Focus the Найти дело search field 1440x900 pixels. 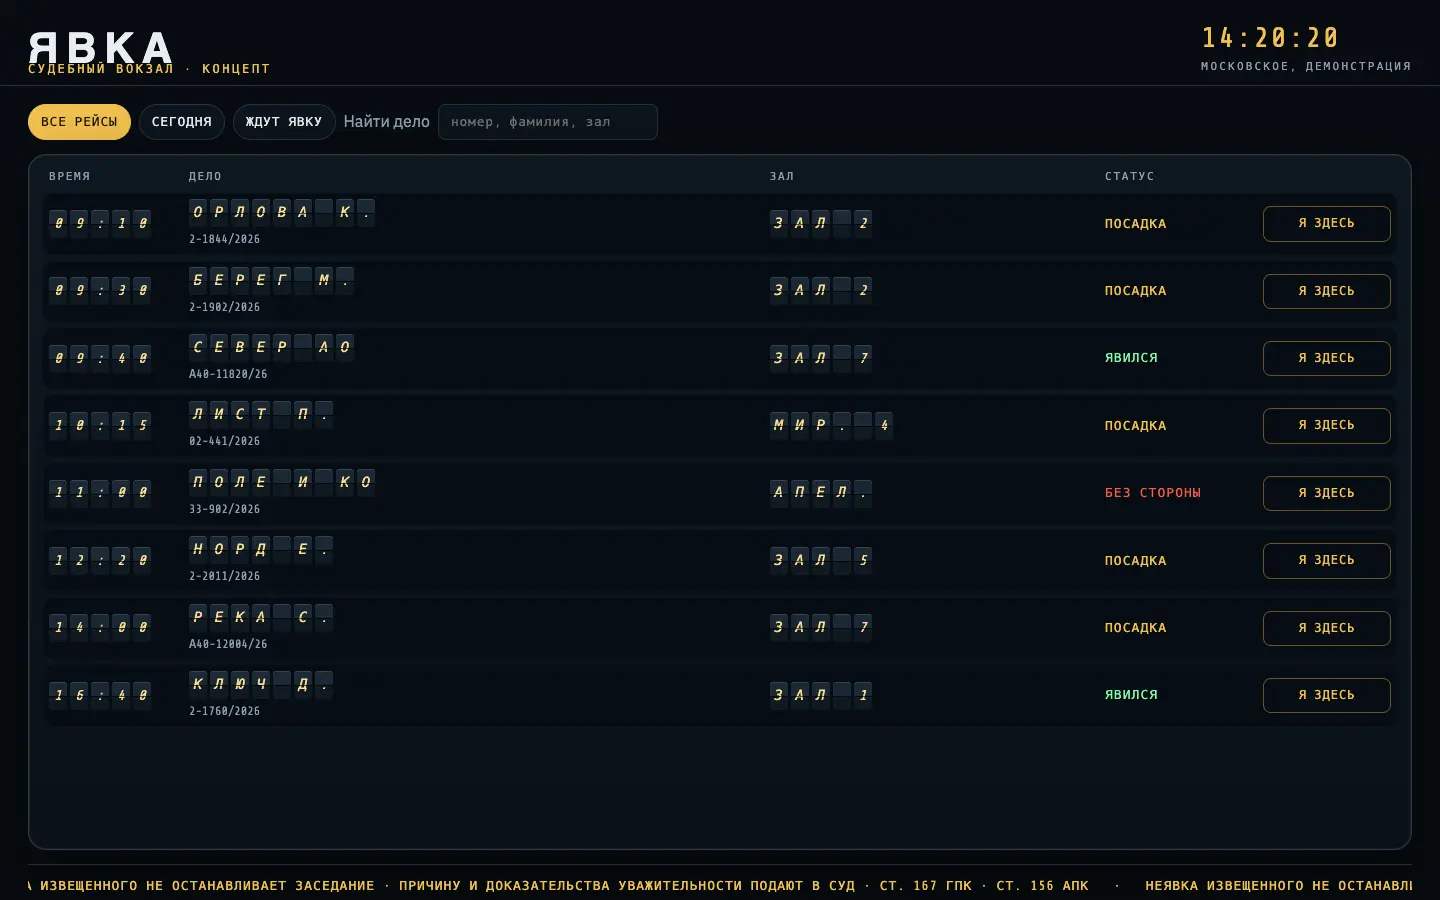tap(548, 122)
